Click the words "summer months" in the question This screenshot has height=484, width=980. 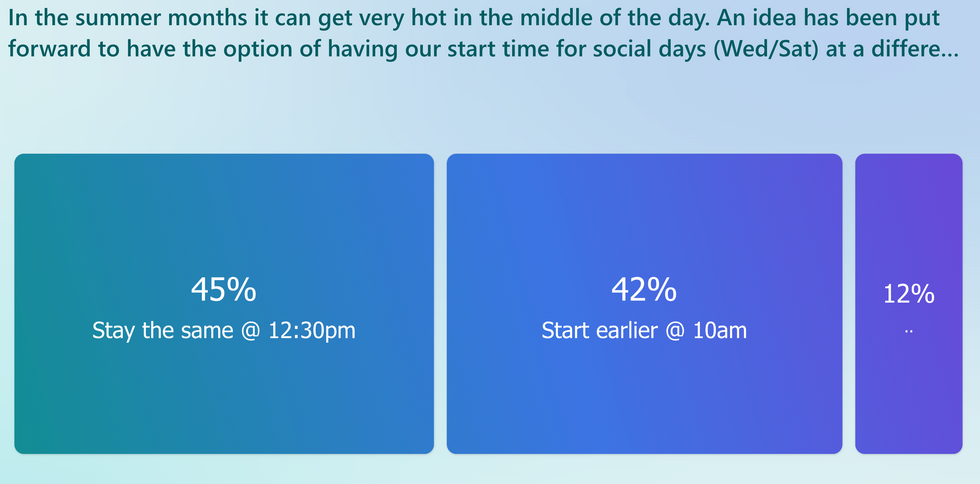click(146, 18)
